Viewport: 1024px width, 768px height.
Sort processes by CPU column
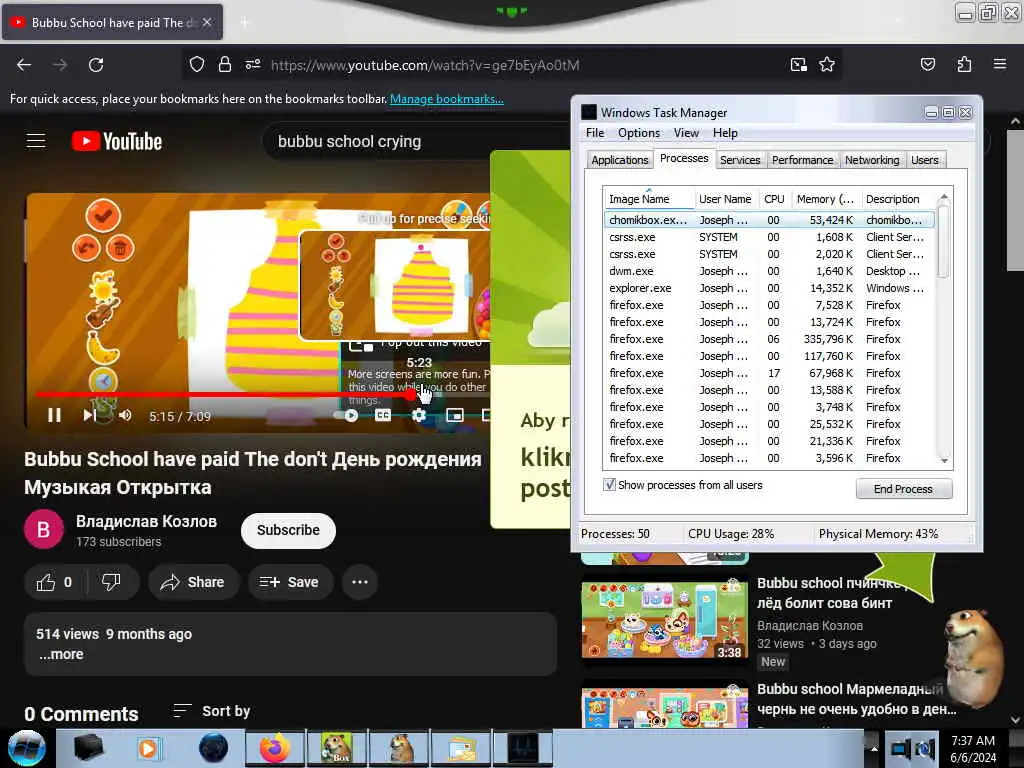click(x=774, y=199)
